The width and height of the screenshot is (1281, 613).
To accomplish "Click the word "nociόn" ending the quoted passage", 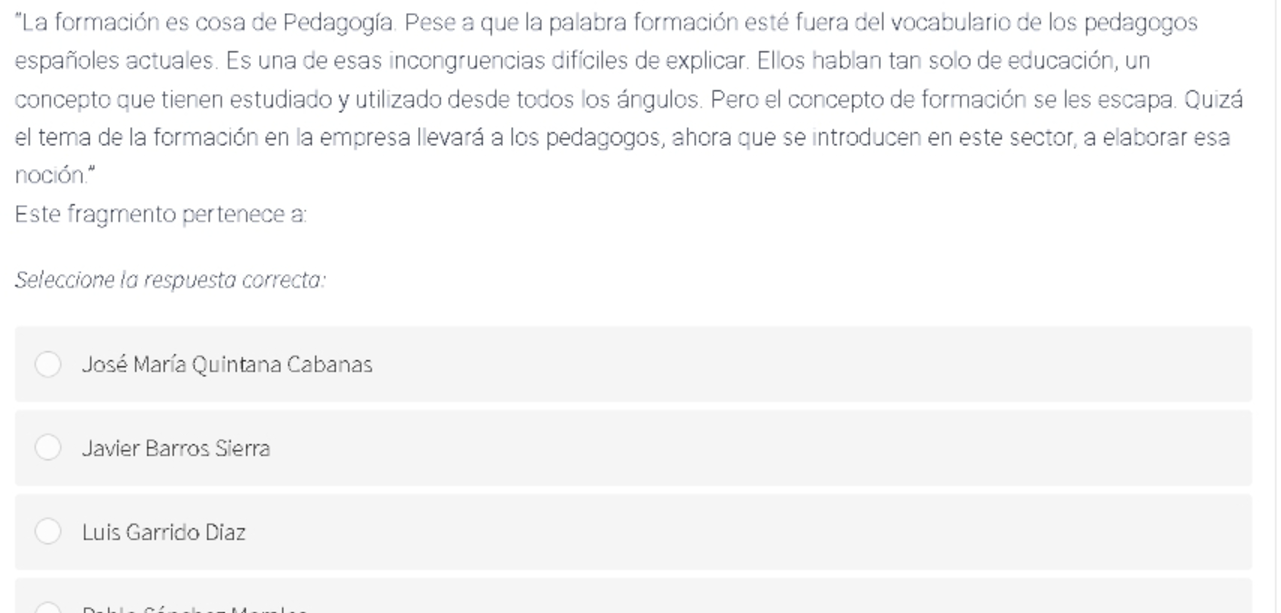I will [x=44, y=176].
